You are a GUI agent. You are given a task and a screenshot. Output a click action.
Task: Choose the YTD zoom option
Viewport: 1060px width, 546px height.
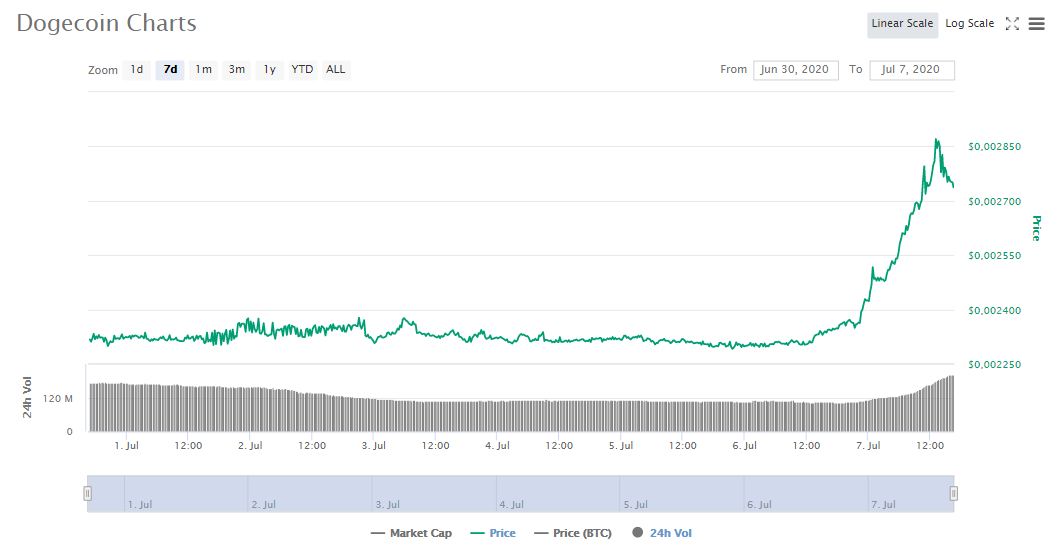click(302, 70)
